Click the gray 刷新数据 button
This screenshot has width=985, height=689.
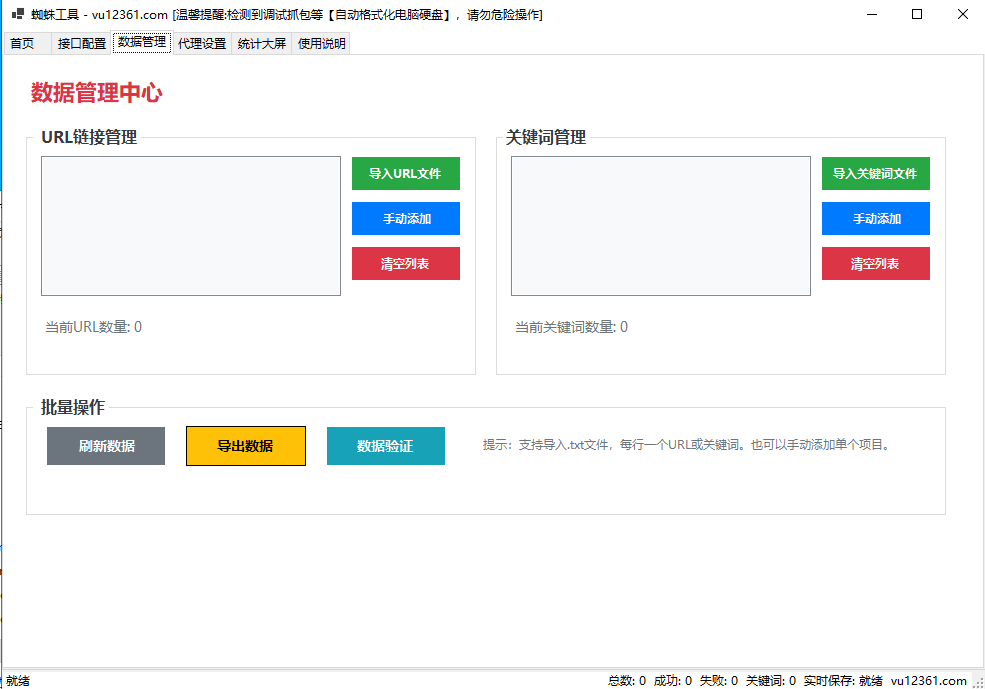[x=106, y=446]
